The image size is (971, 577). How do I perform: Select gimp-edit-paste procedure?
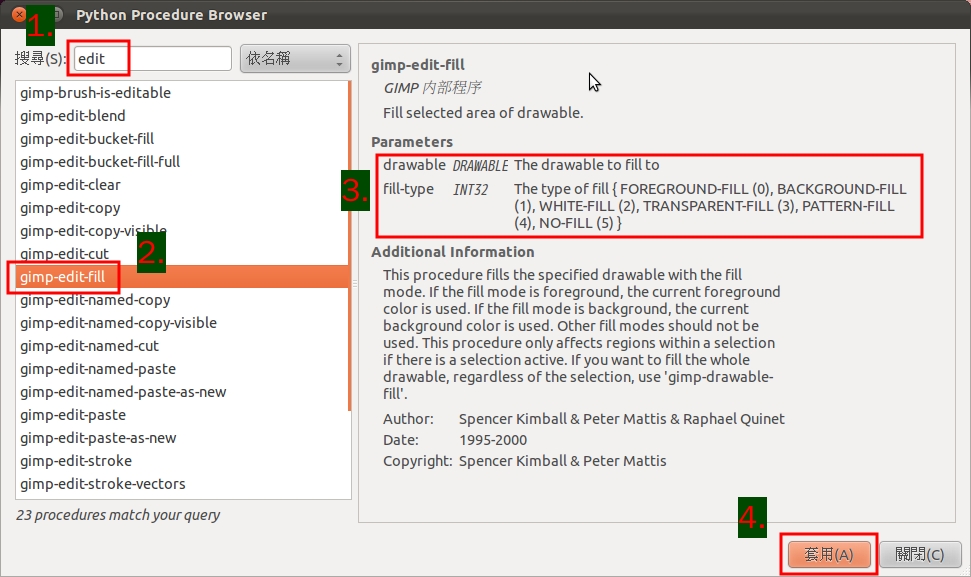(182, 415)
